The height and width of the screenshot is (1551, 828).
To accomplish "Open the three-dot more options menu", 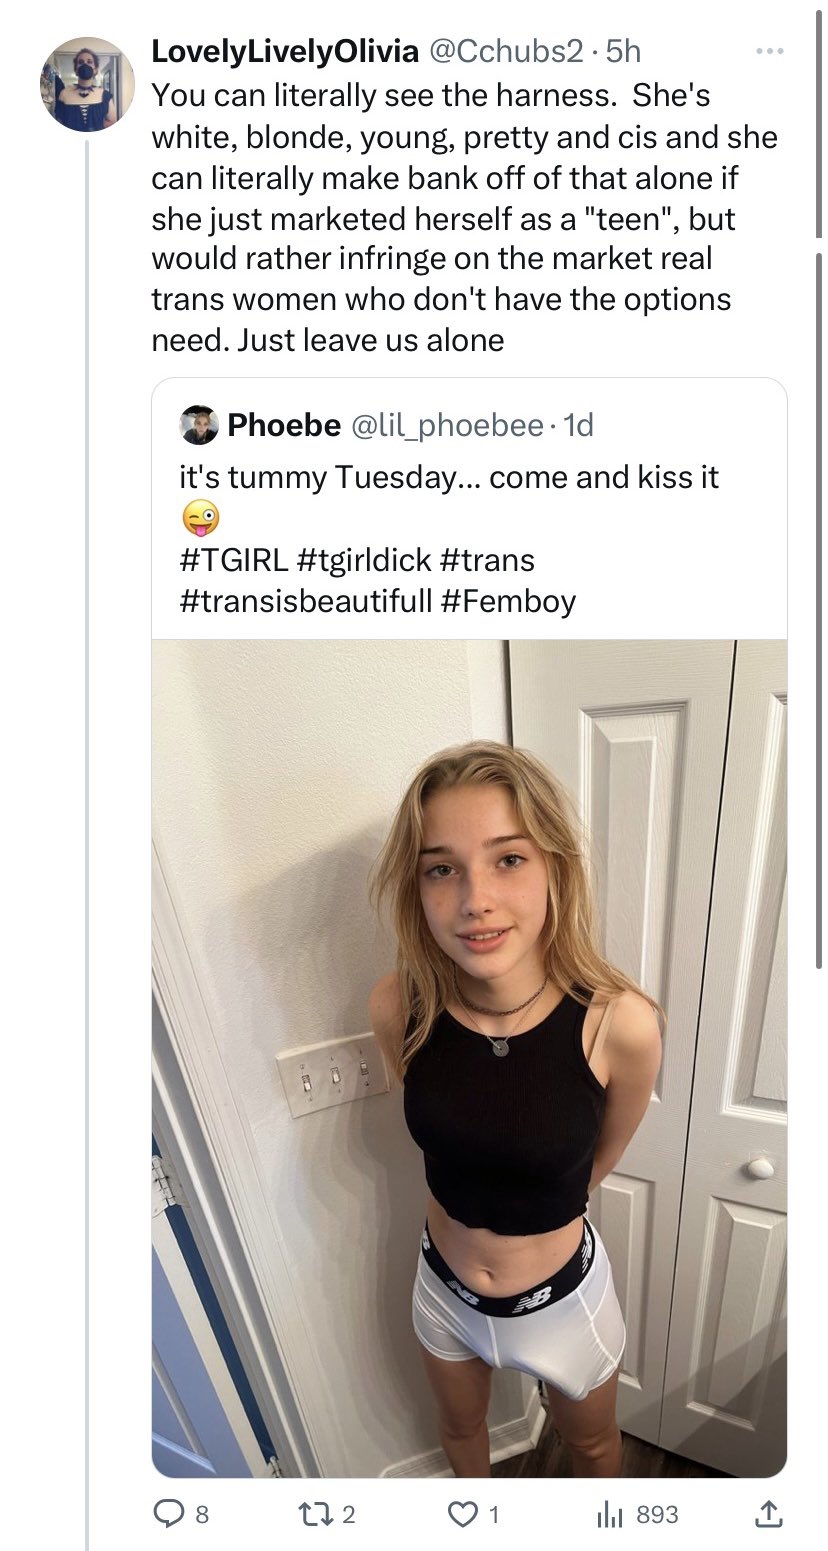I will 769,51.
